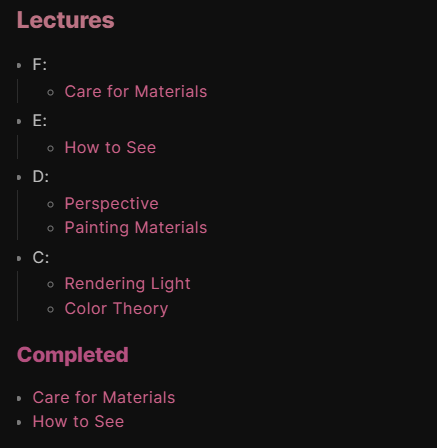This screenshot has height=448, width=437.
Task: Click the Lectures heading
Action: 66,20
